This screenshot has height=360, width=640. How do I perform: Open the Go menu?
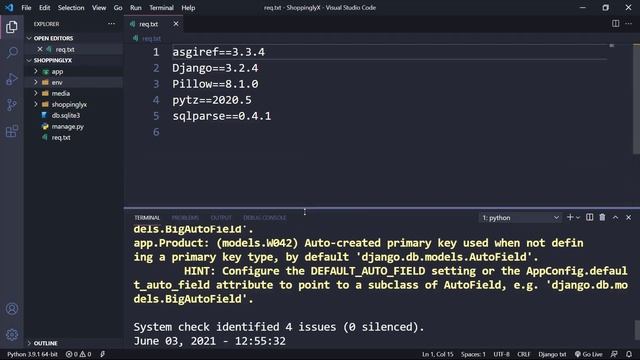click(x=118, y=8)
